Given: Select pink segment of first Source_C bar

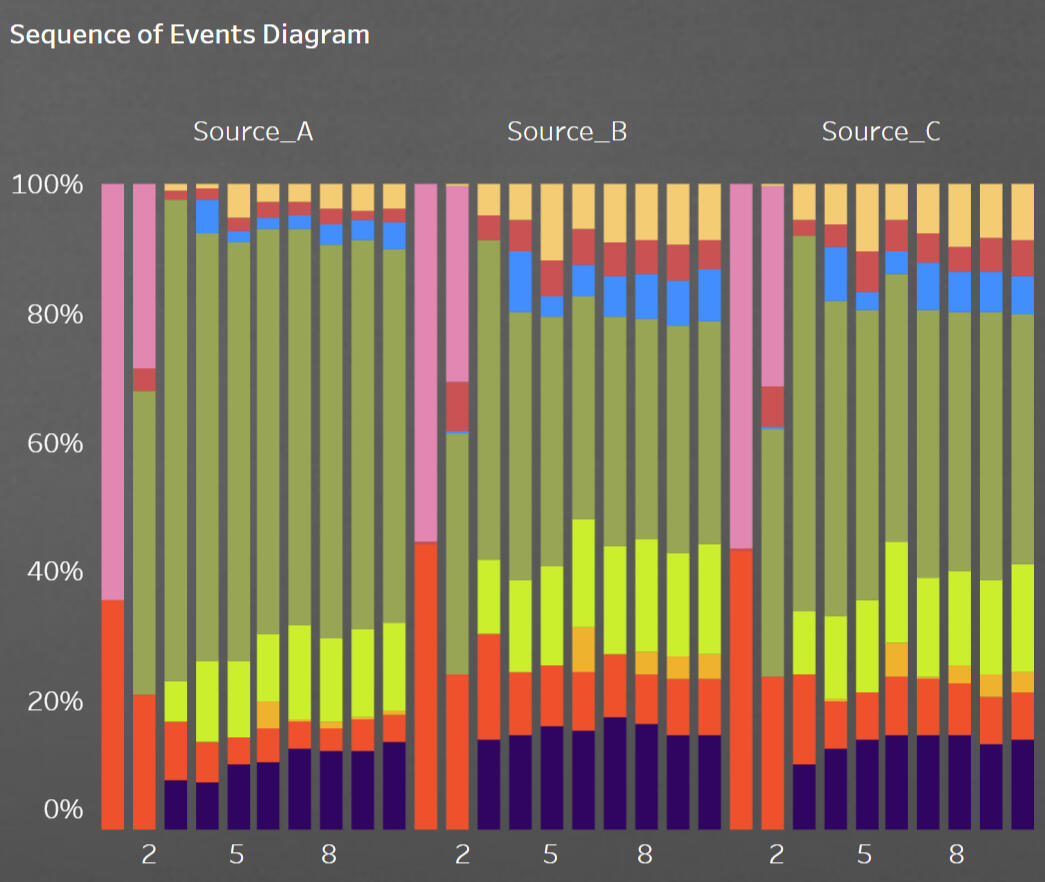Looking at the screenshot, I should click(741, 365).
